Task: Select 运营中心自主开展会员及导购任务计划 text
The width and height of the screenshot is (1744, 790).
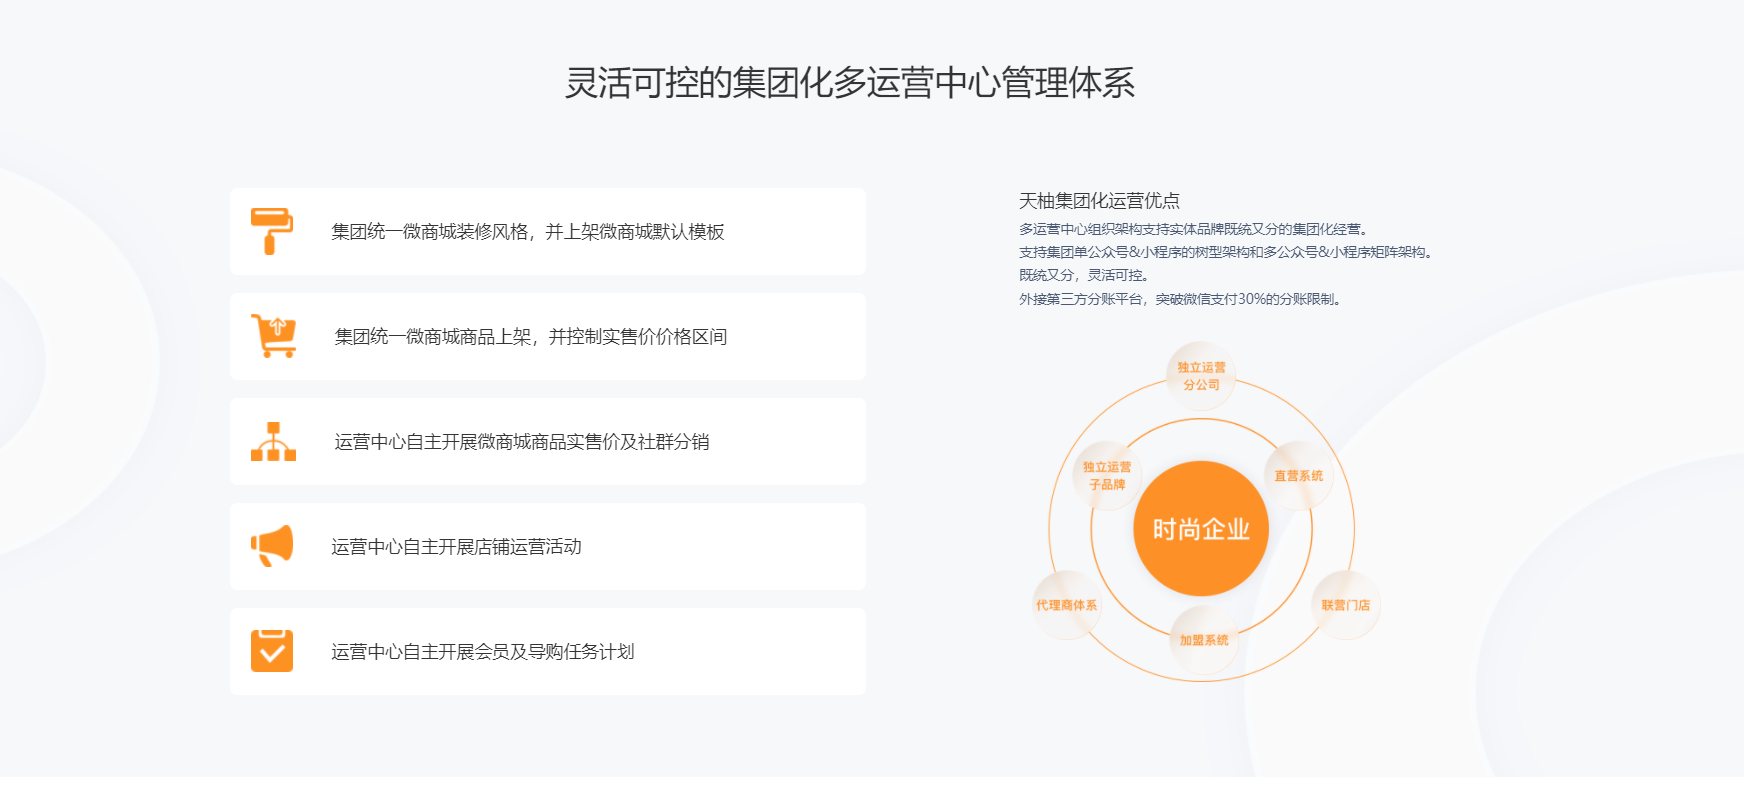Action: [x=483, y=652]
